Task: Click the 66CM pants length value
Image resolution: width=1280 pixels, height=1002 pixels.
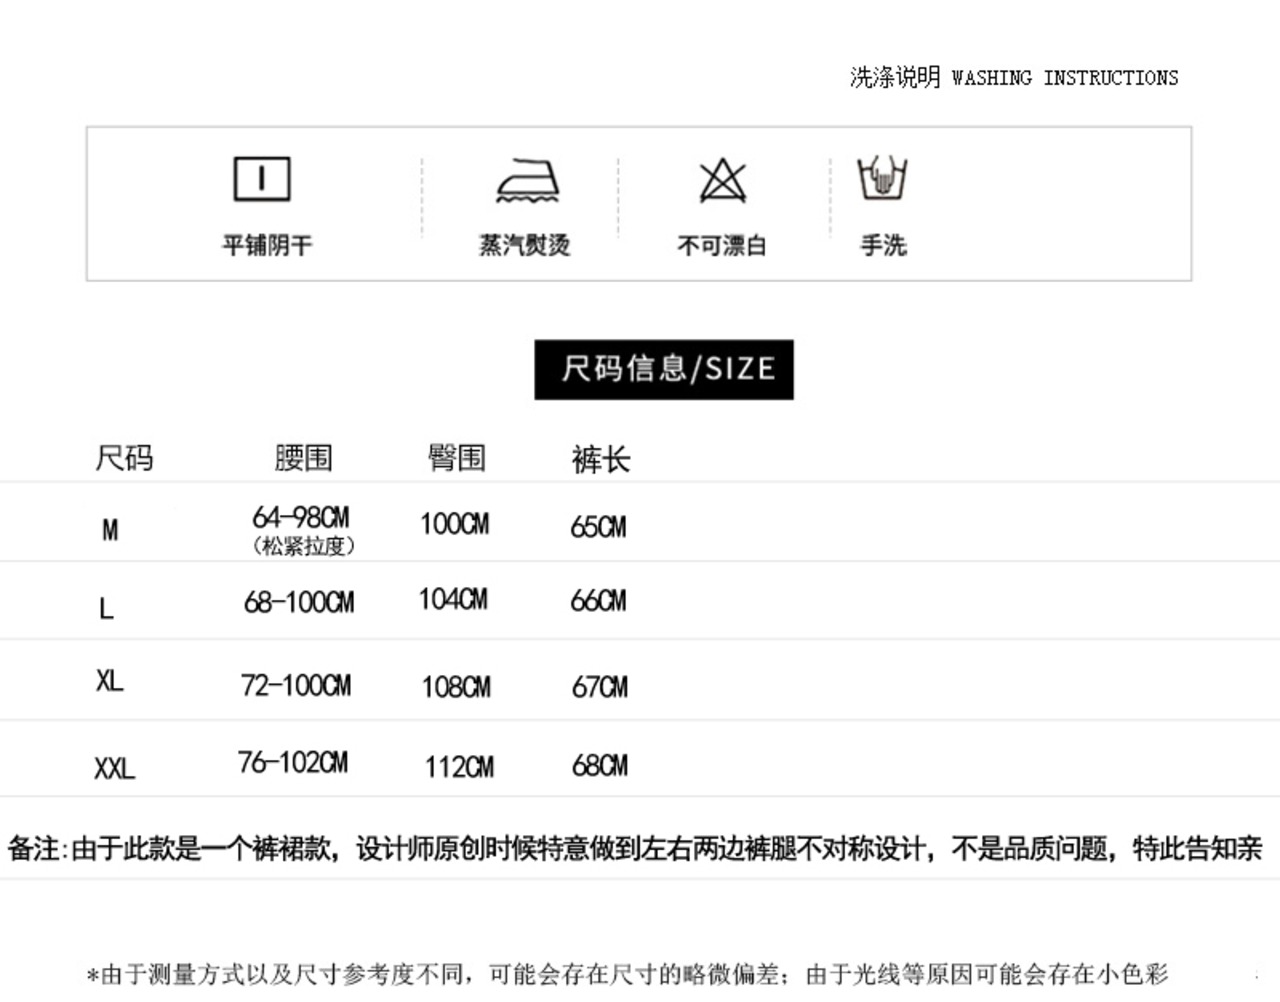Action: (598, 601)
